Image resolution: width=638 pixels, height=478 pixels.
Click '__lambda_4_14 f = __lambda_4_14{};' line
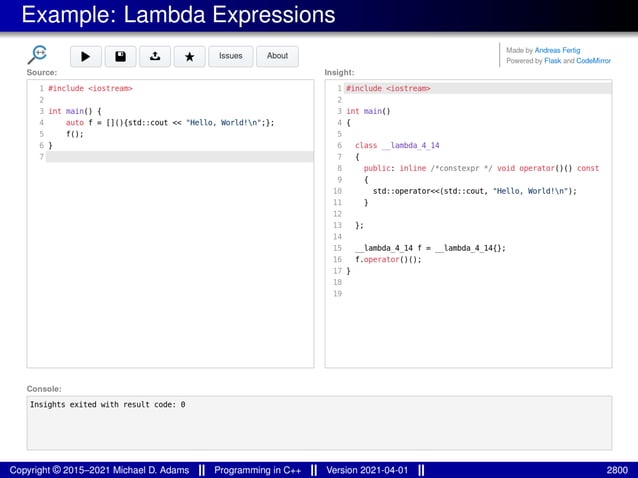(x=430, y=248)
